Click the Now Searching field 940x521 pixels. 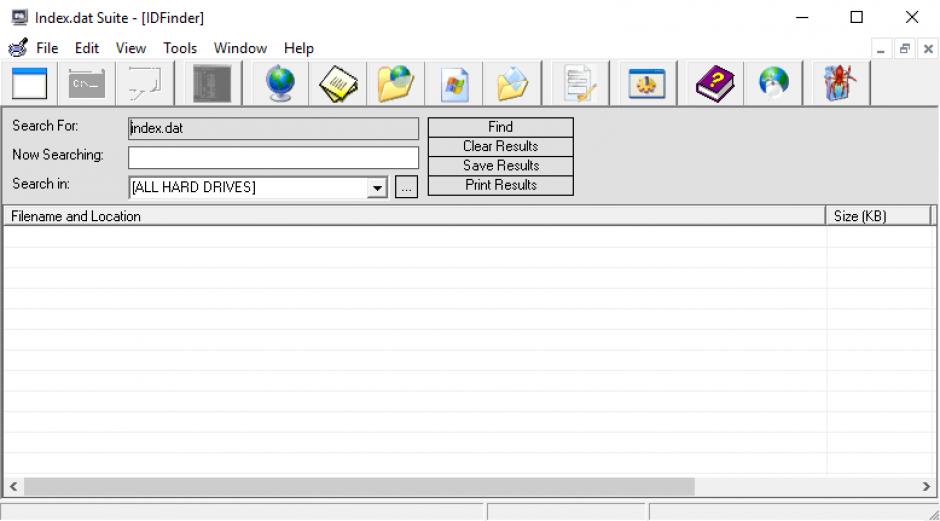pos(273,158)
